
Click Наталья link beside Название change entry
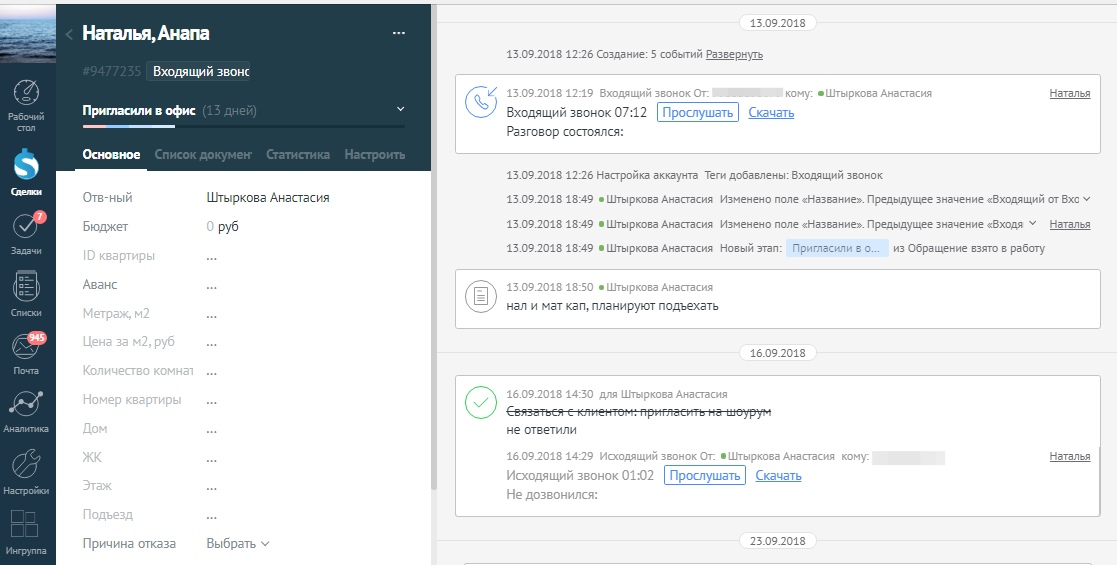(x=1069, y=224)
